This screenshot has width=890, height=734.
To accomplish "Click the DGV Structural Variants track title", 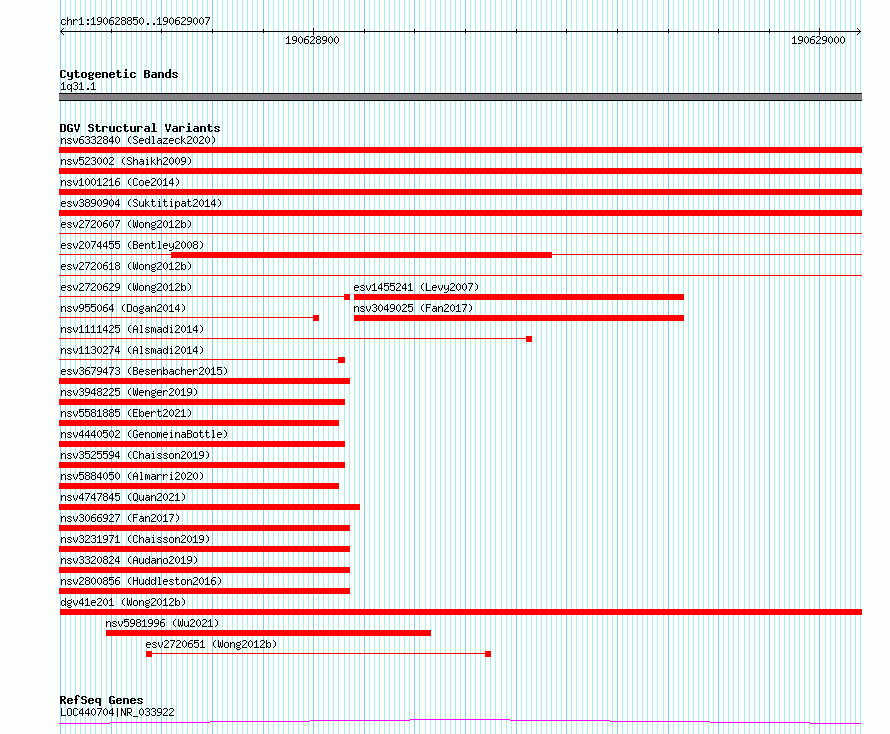I will tap(140, 128).
